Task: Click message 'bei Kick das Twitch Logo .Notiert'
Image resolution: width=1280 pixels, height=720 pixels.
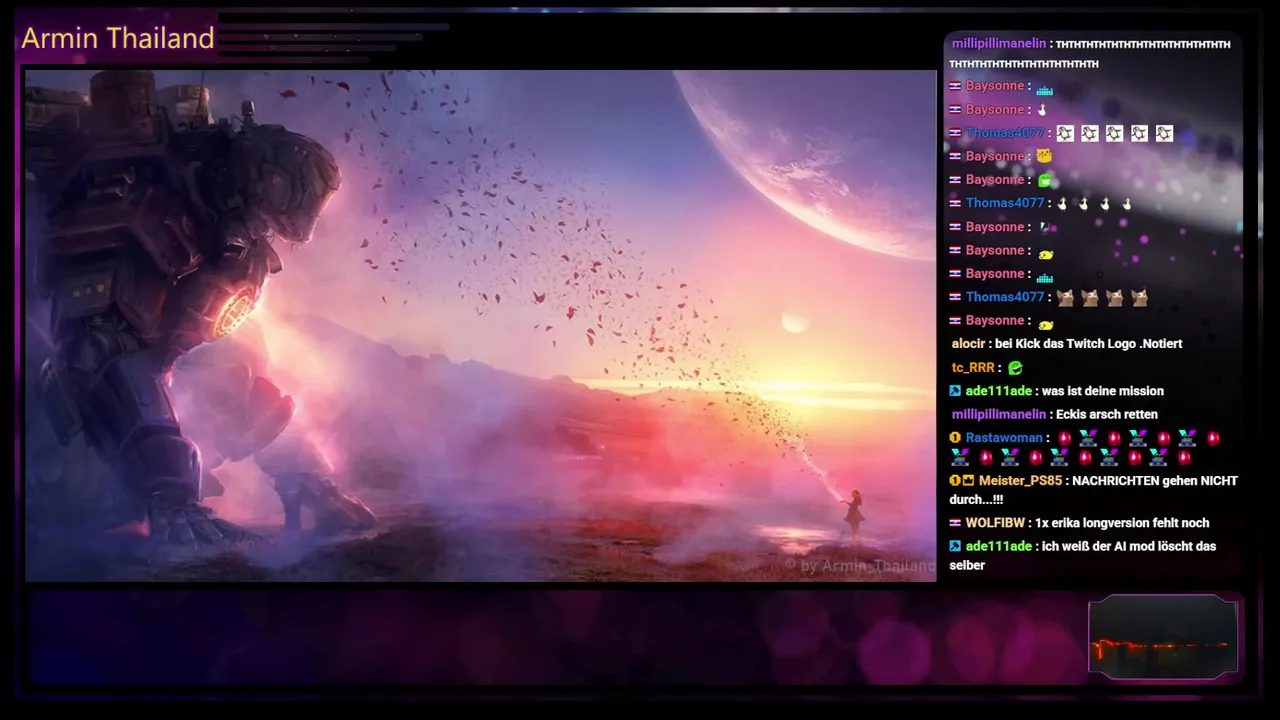Action: 1089,344
